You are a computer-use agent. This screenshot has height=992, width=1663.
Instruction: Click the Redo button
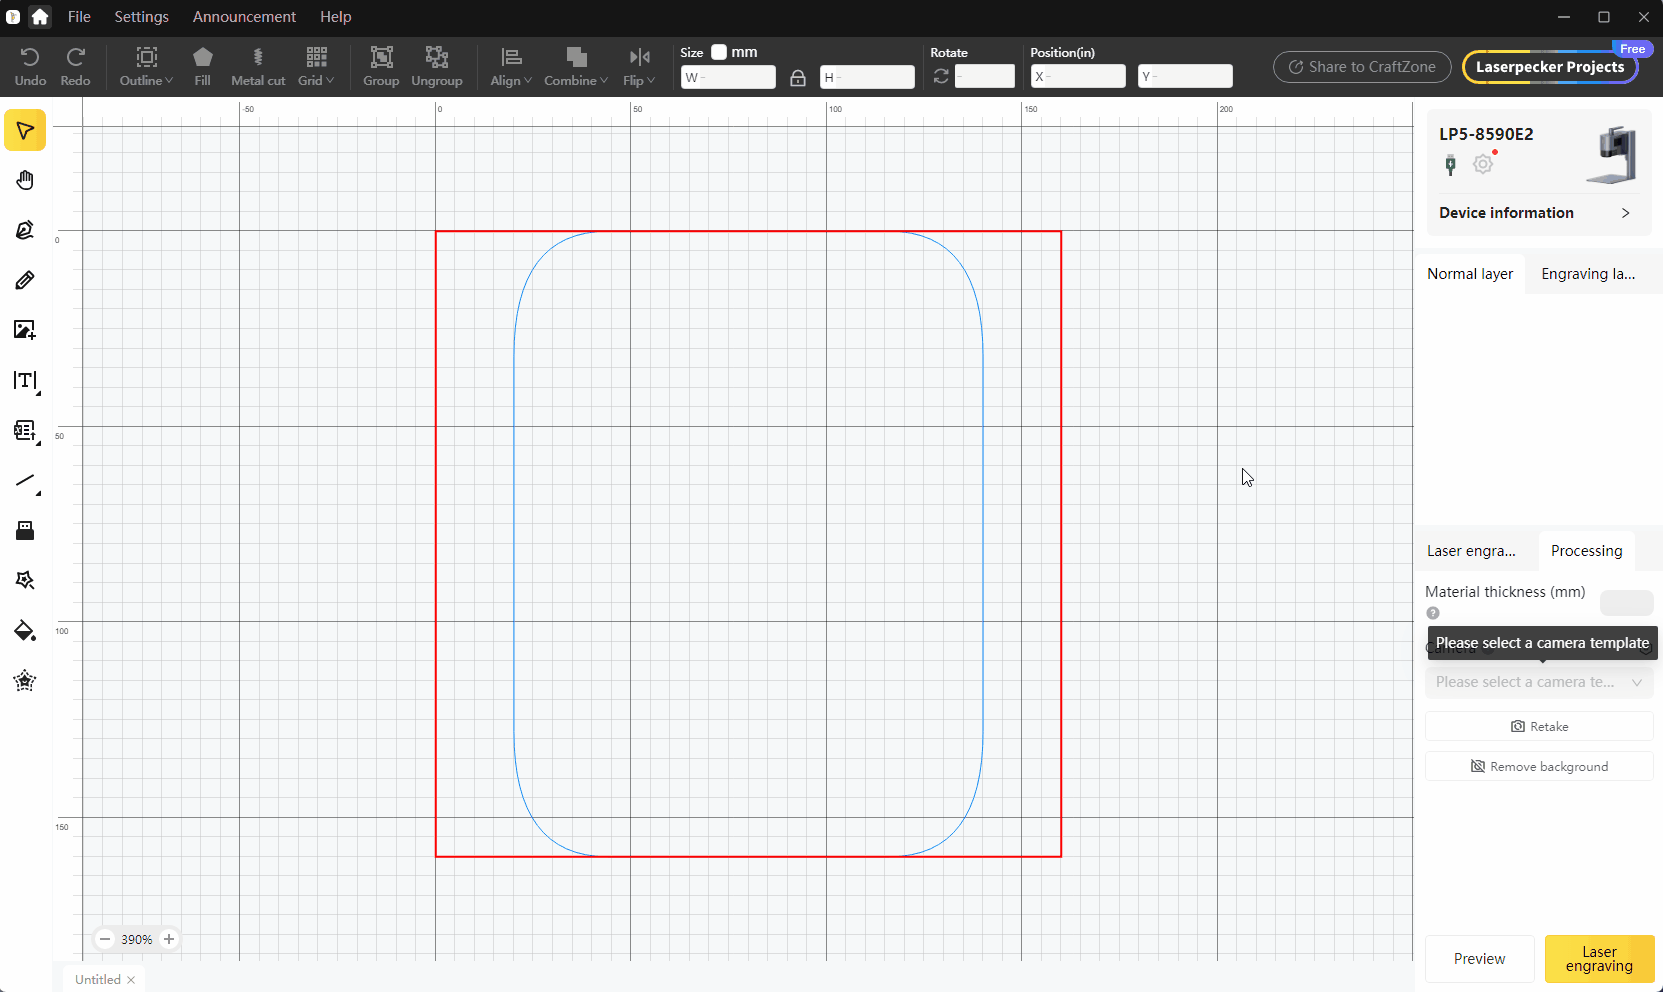(x=75, y=67)
